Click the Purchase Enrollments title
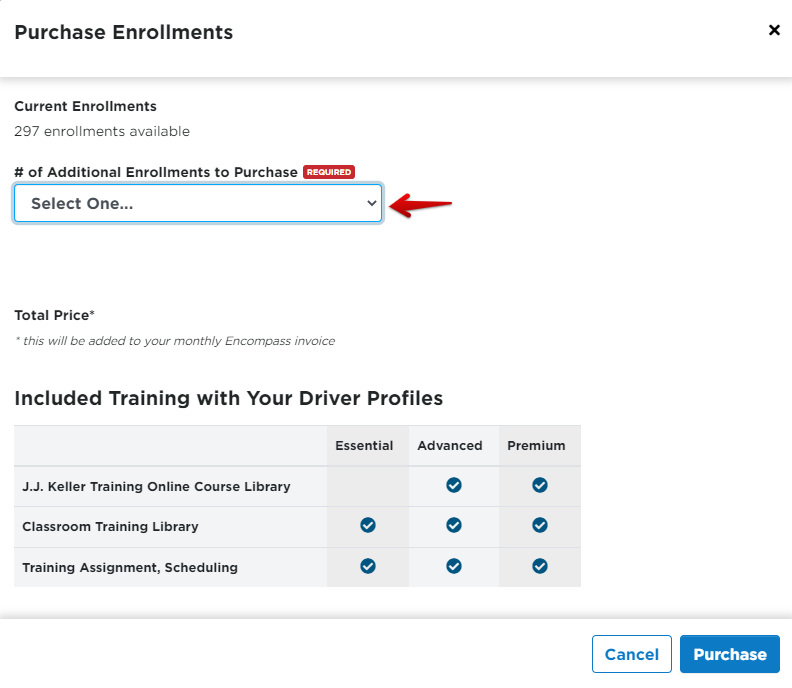The width and height of the screenshot is (792, 688). [124, 32]
